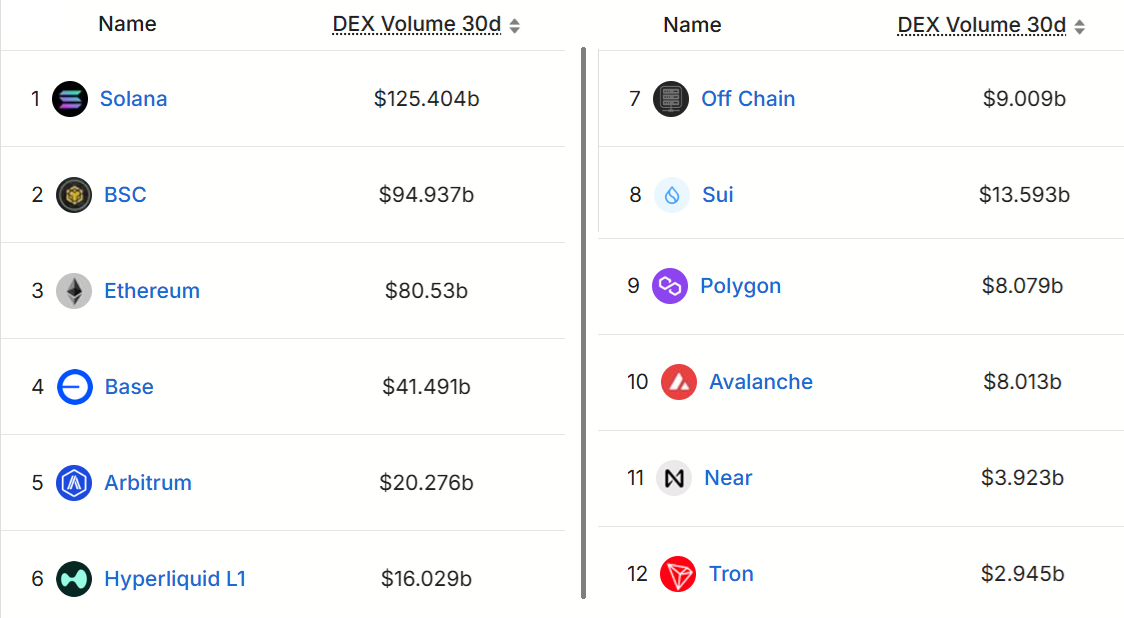Sort right table by DEX Volume 30d
The image size is (1124, 618).
click(980, 23)
